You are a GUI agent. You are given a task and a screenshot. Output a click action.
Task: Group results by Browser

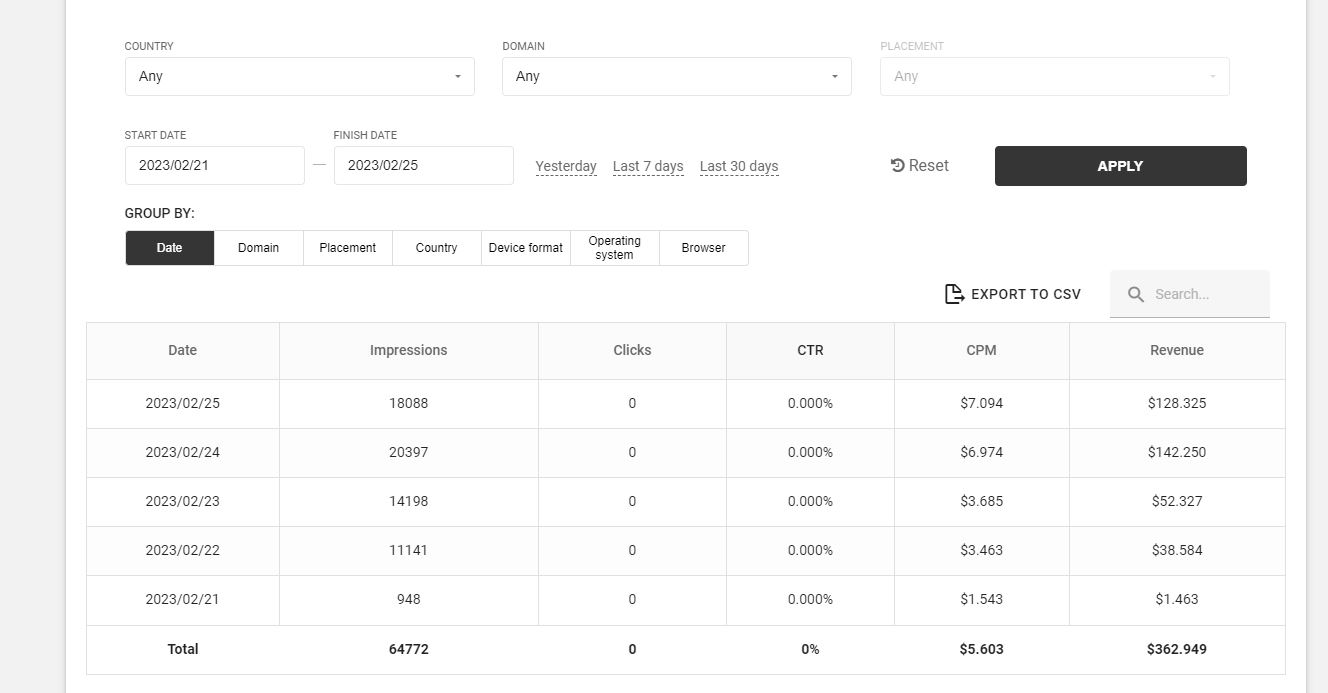[x=703, y=248]
